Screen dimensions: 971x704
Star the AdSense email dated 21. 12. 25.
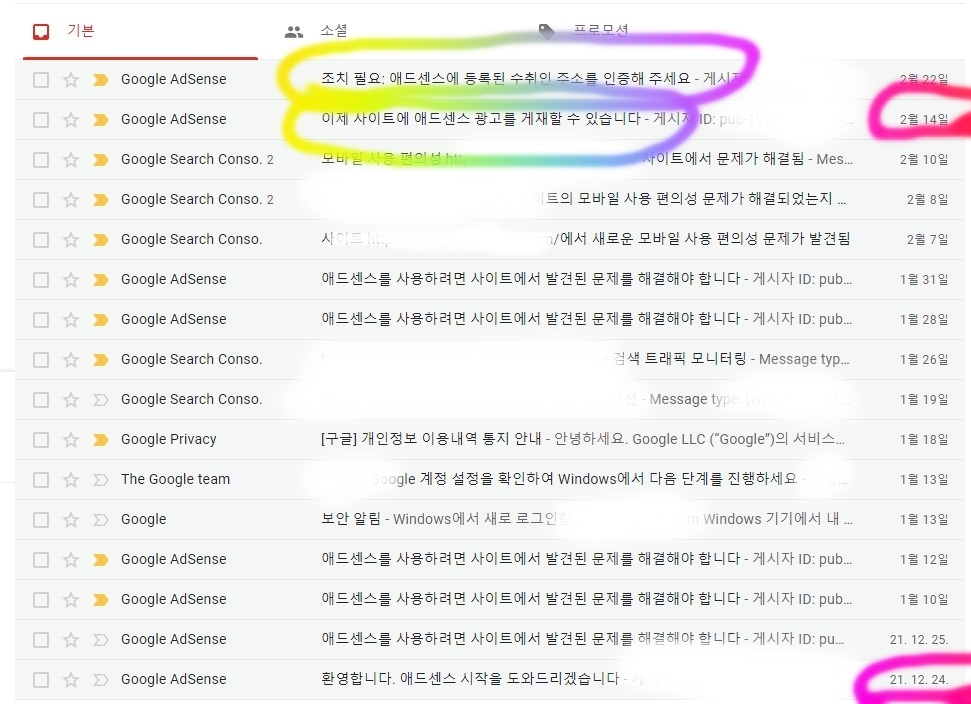71,640
